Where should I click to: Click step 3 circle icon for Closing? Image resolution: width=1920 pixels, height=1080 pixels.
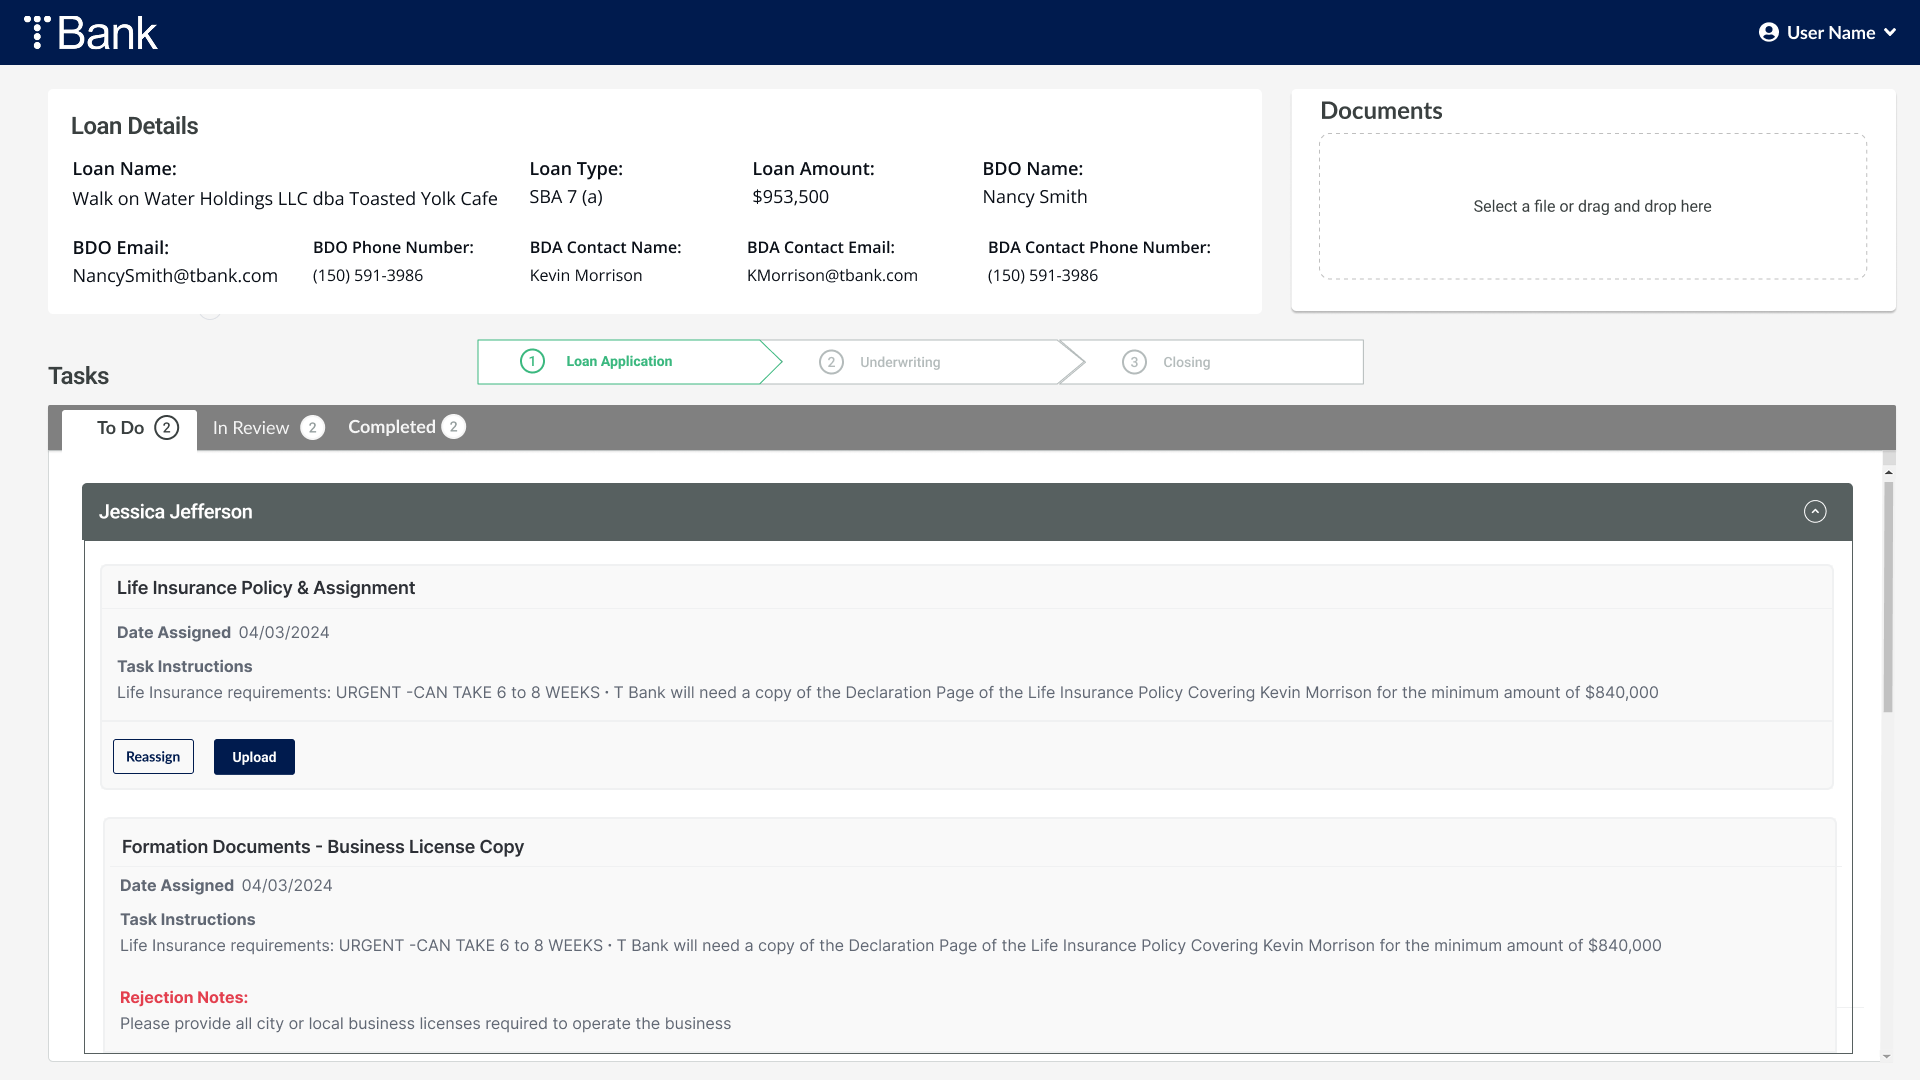coord(1134,362)
